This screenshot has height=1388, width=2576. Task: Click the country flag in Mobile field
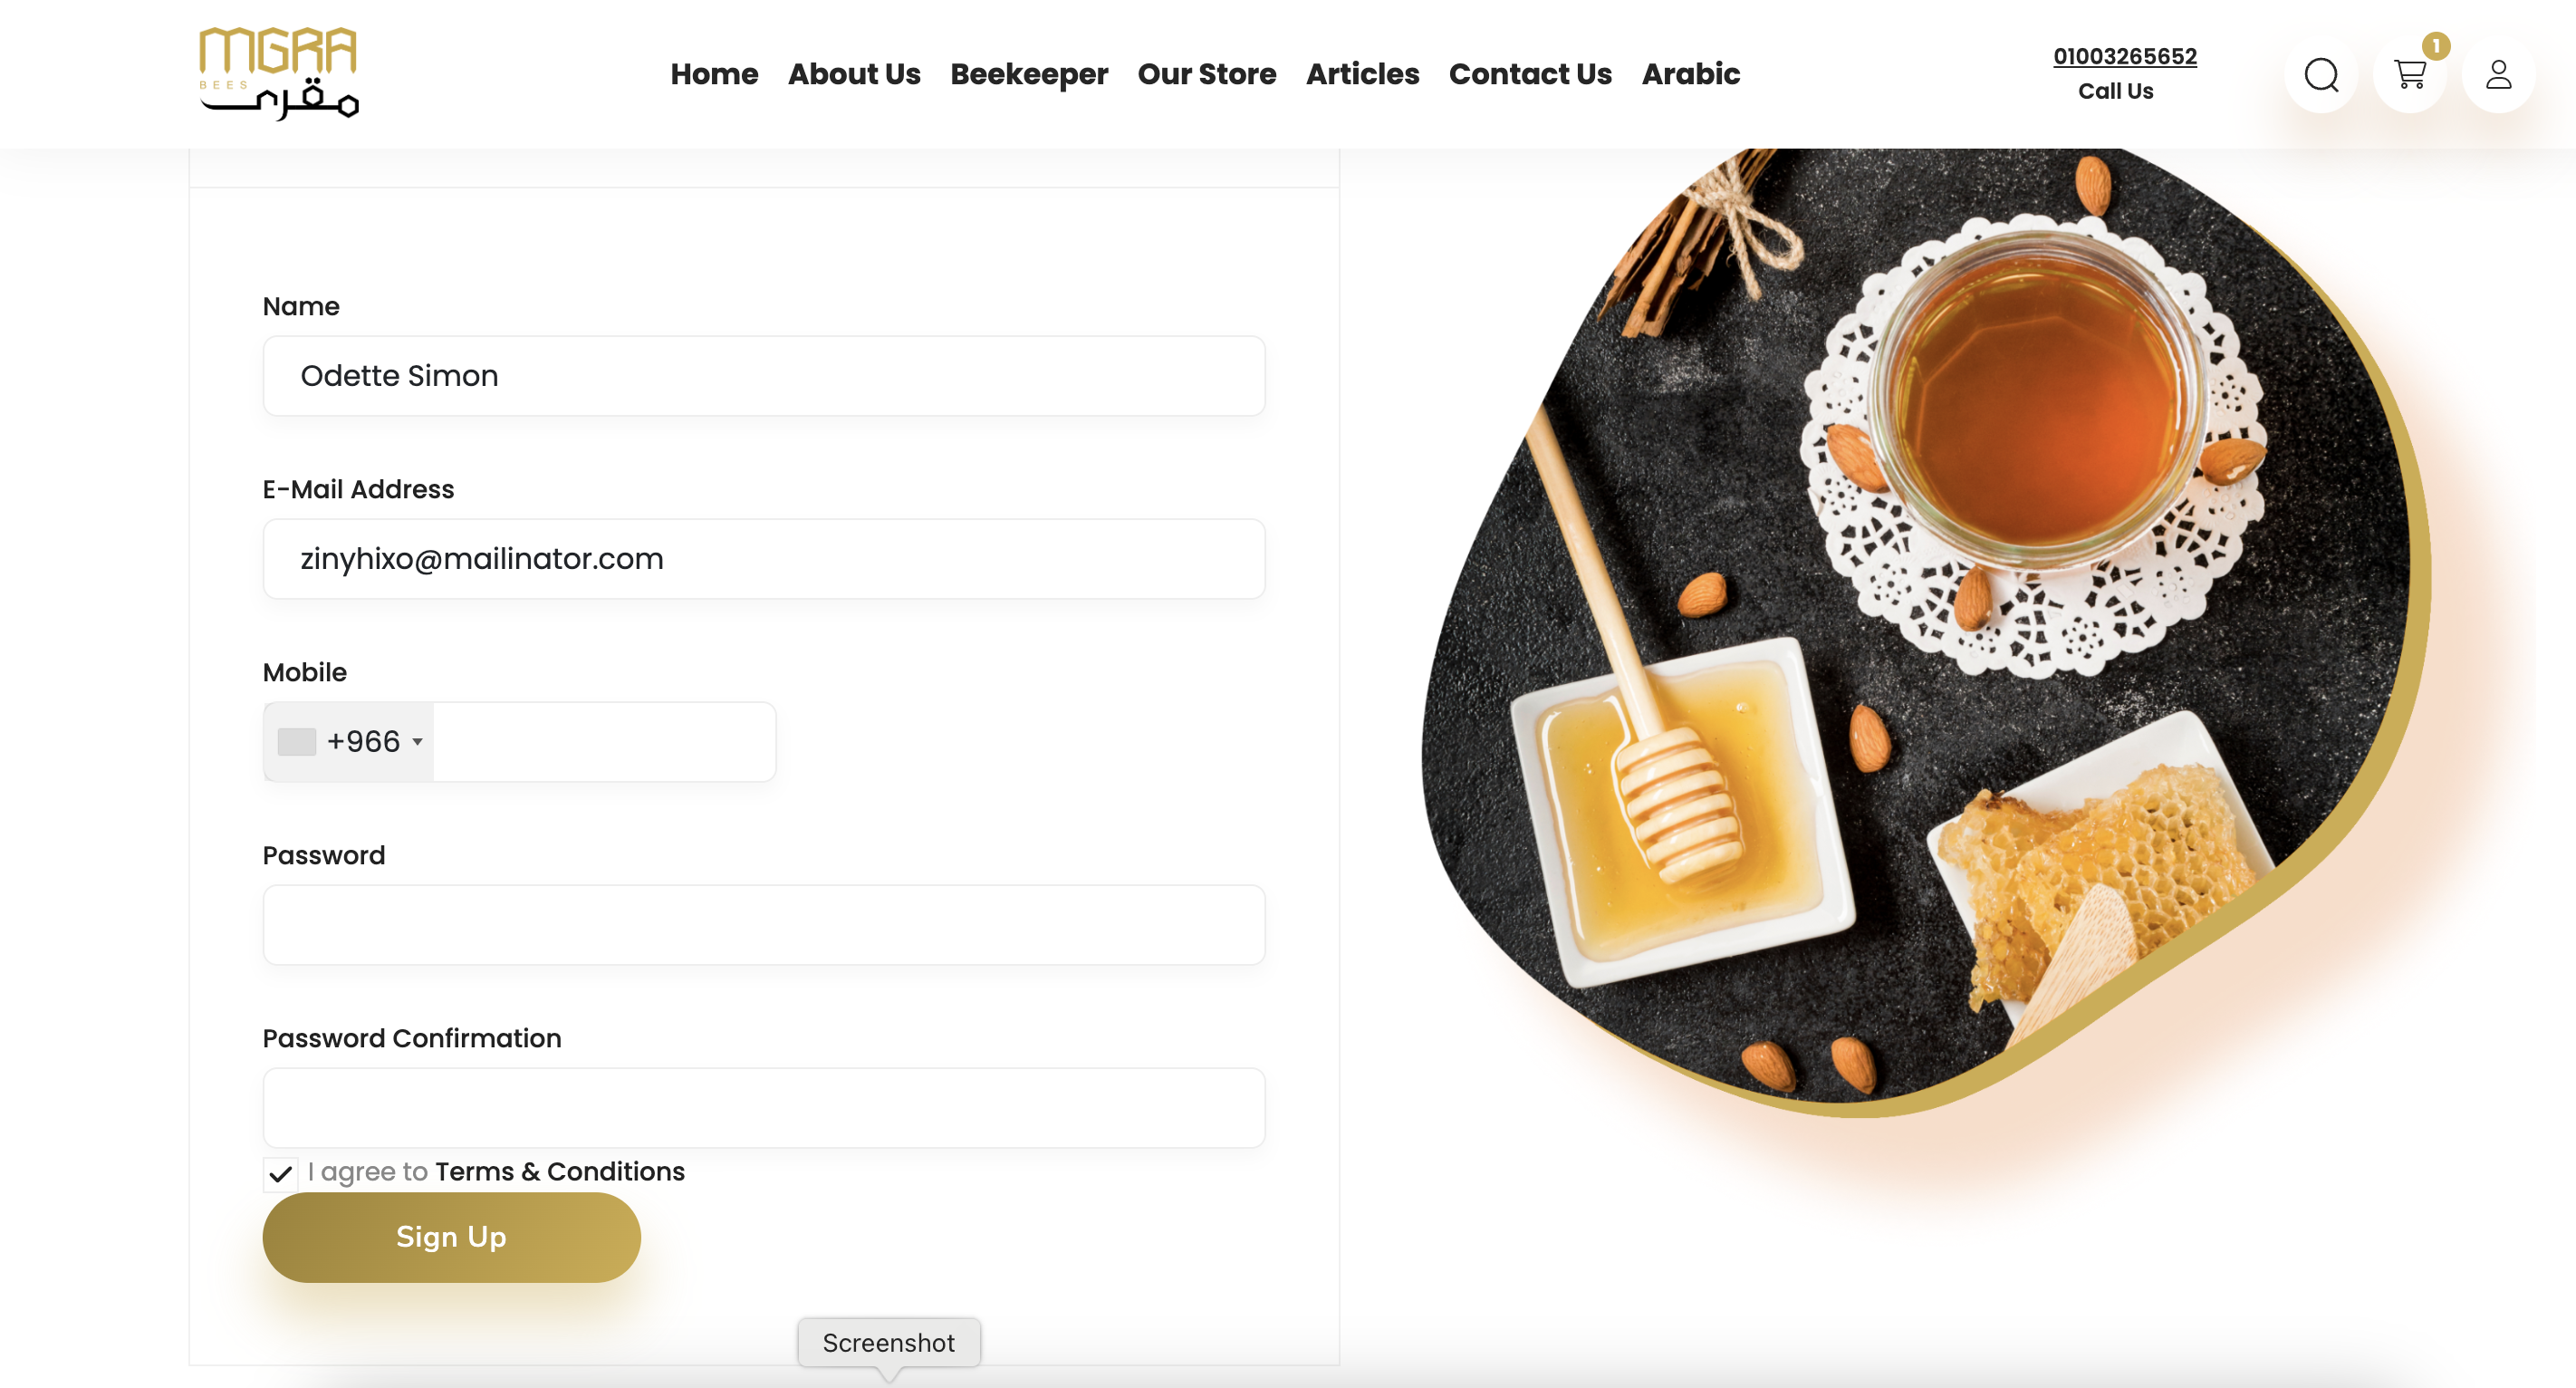[x=297, y=742]
